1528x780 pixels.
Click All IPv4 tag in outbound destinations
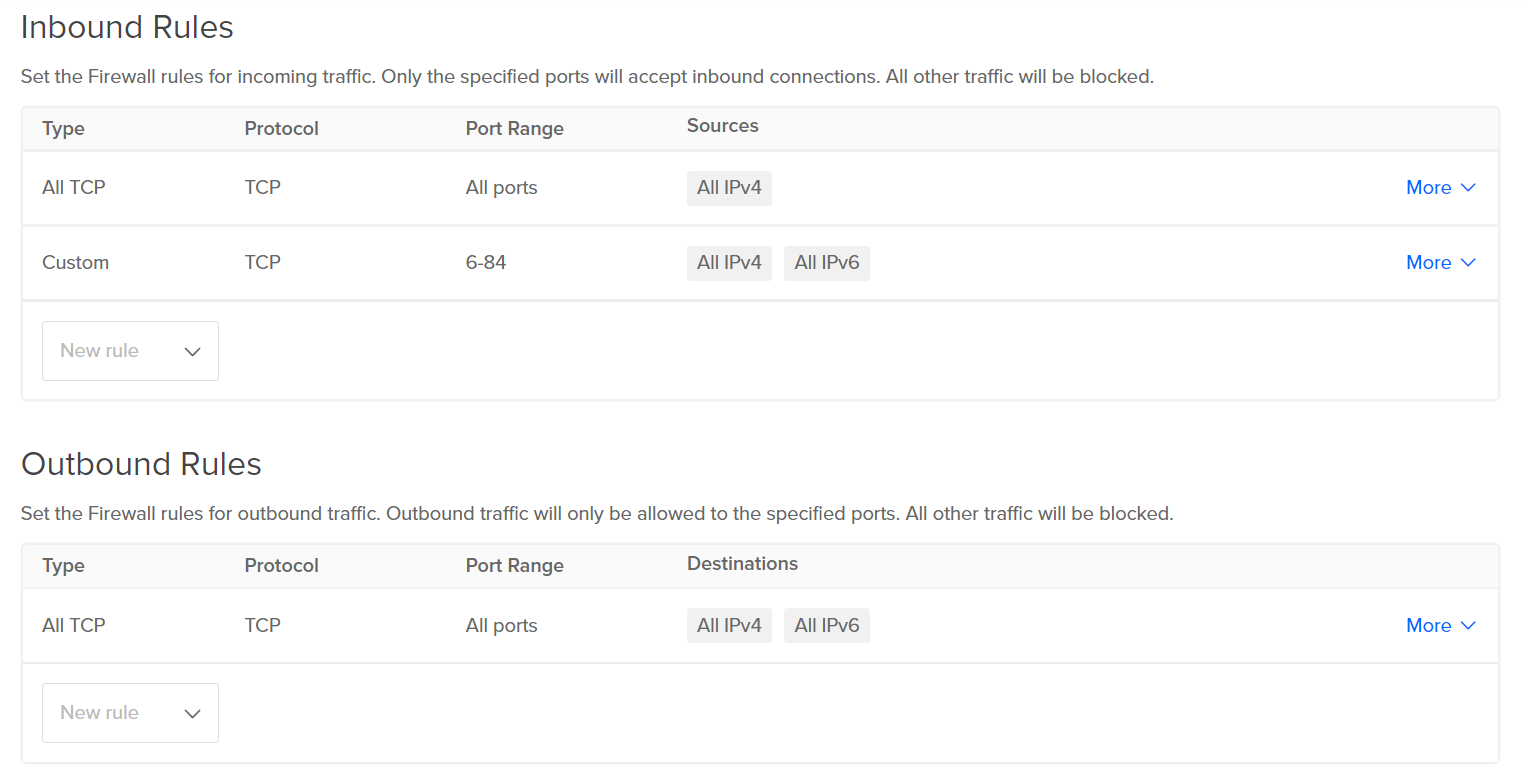(x=729, y=626)
